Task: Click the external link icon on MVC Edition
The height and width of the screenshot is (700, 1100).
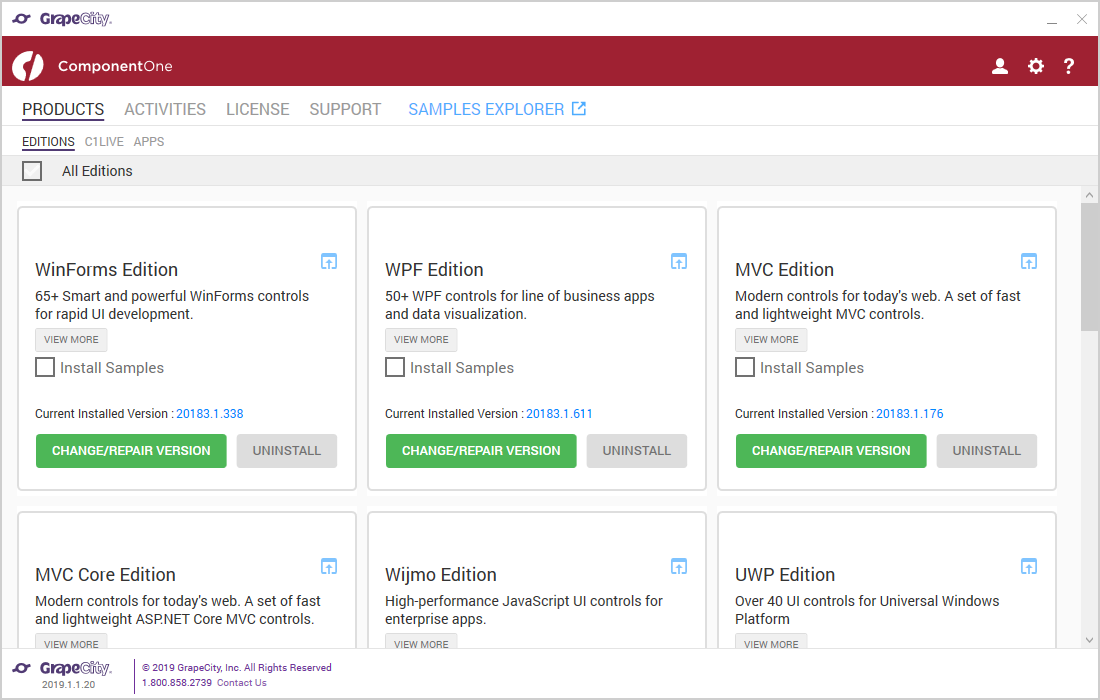Action: [1028, 262]
